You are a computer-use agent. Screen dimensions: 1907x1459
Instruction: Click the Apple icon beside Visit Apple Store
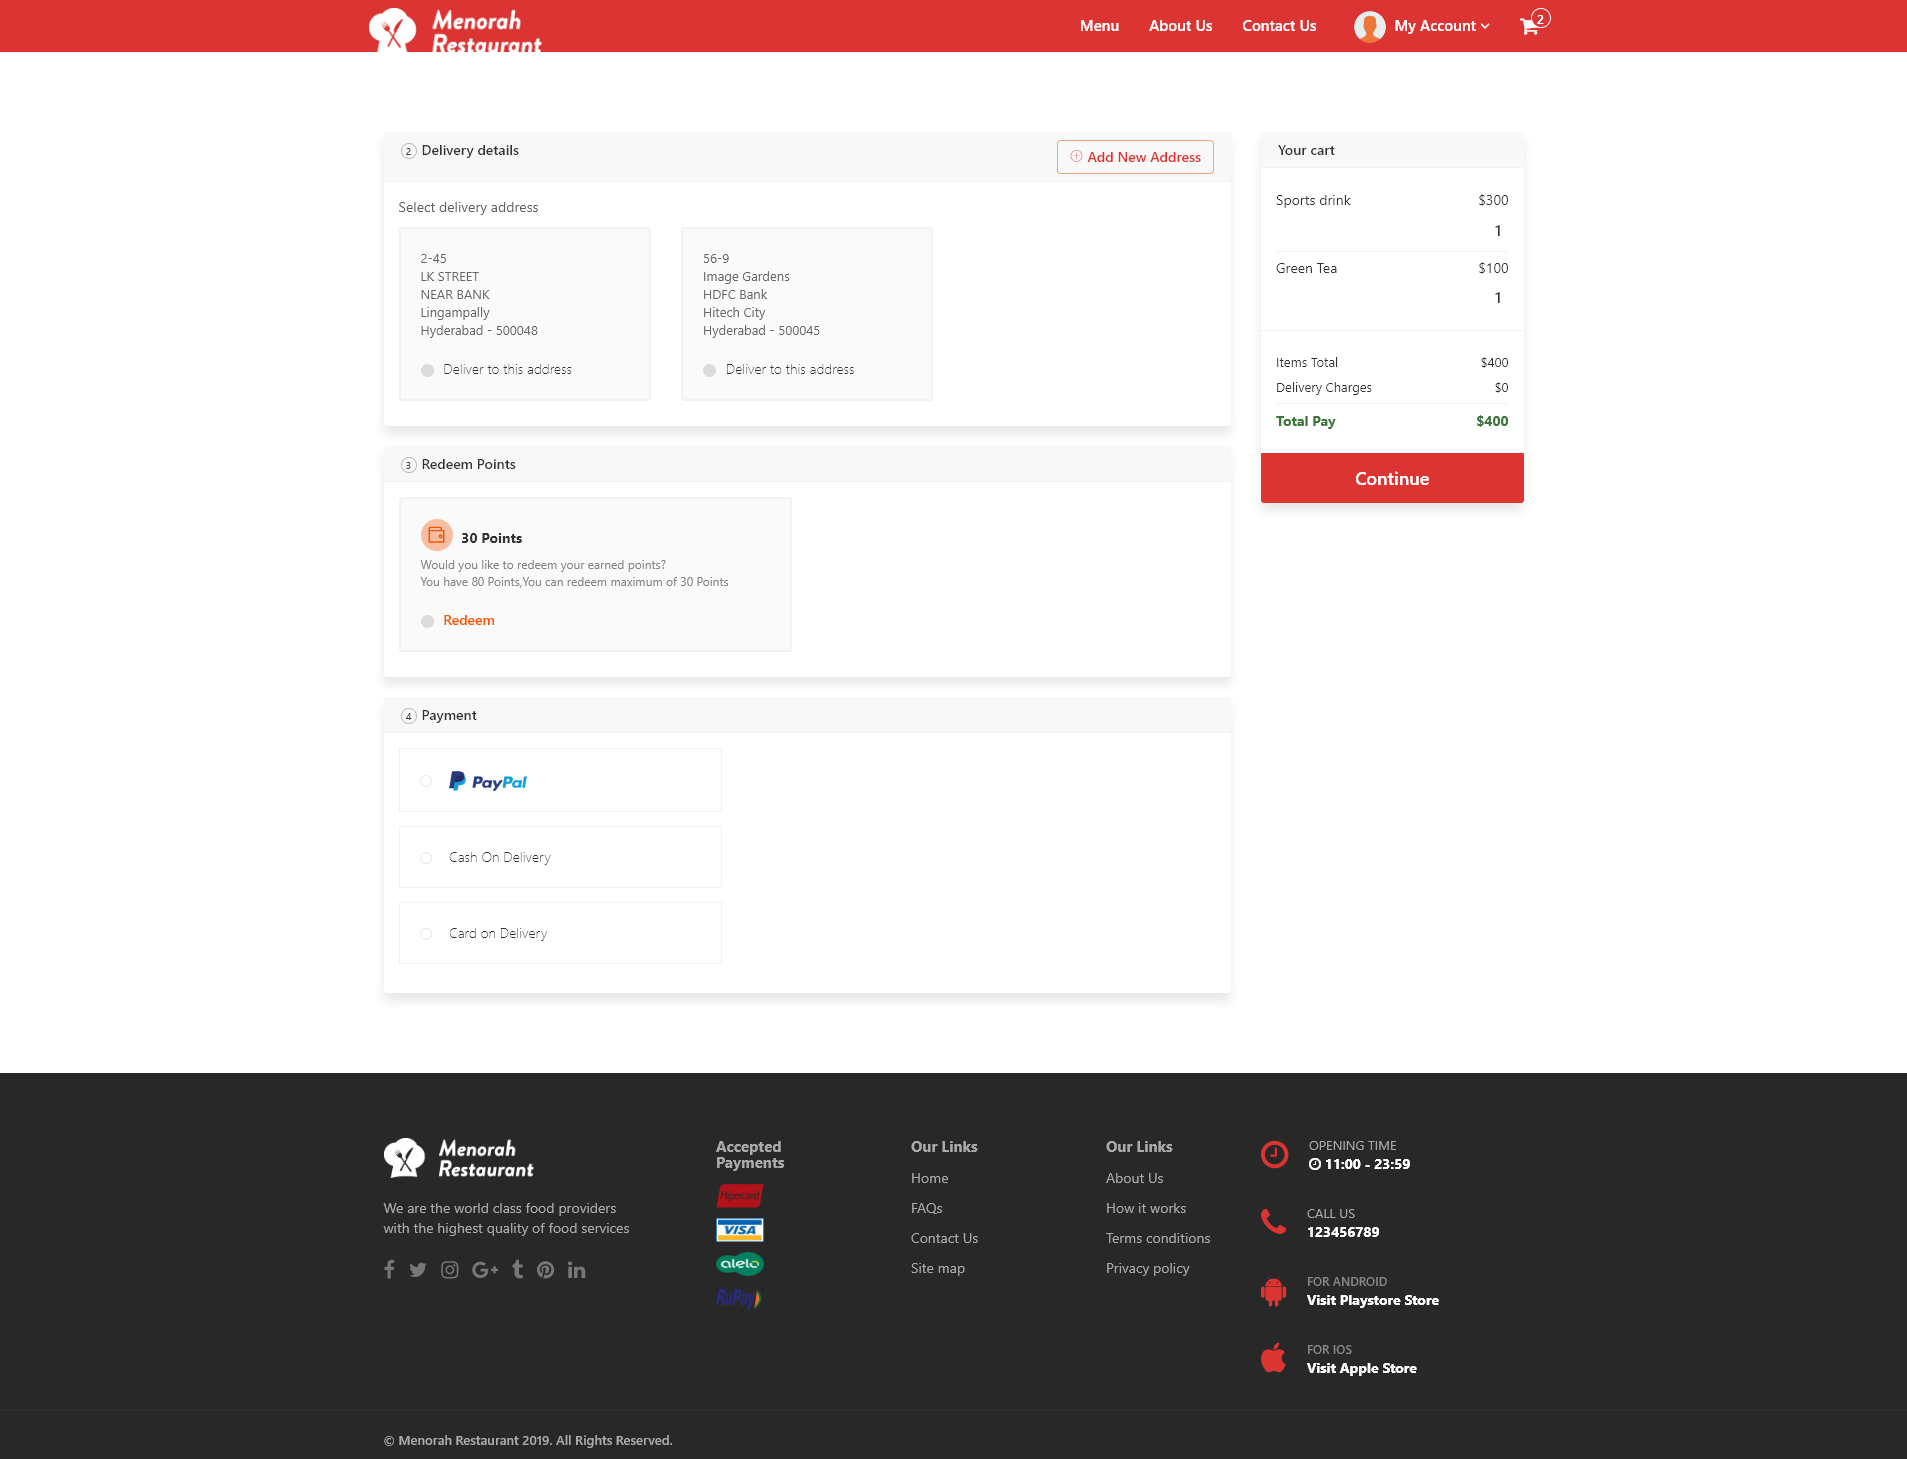tap(1273, 1358)
